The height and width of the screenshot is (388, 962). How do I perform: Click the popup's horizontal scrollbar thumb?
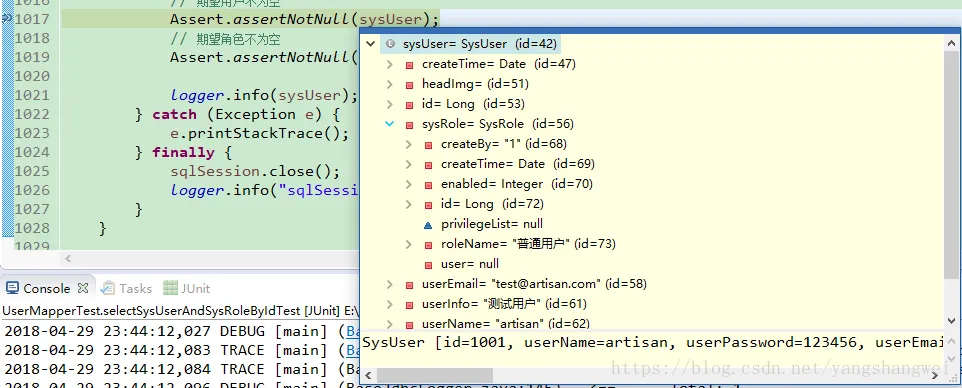[435, 375]
